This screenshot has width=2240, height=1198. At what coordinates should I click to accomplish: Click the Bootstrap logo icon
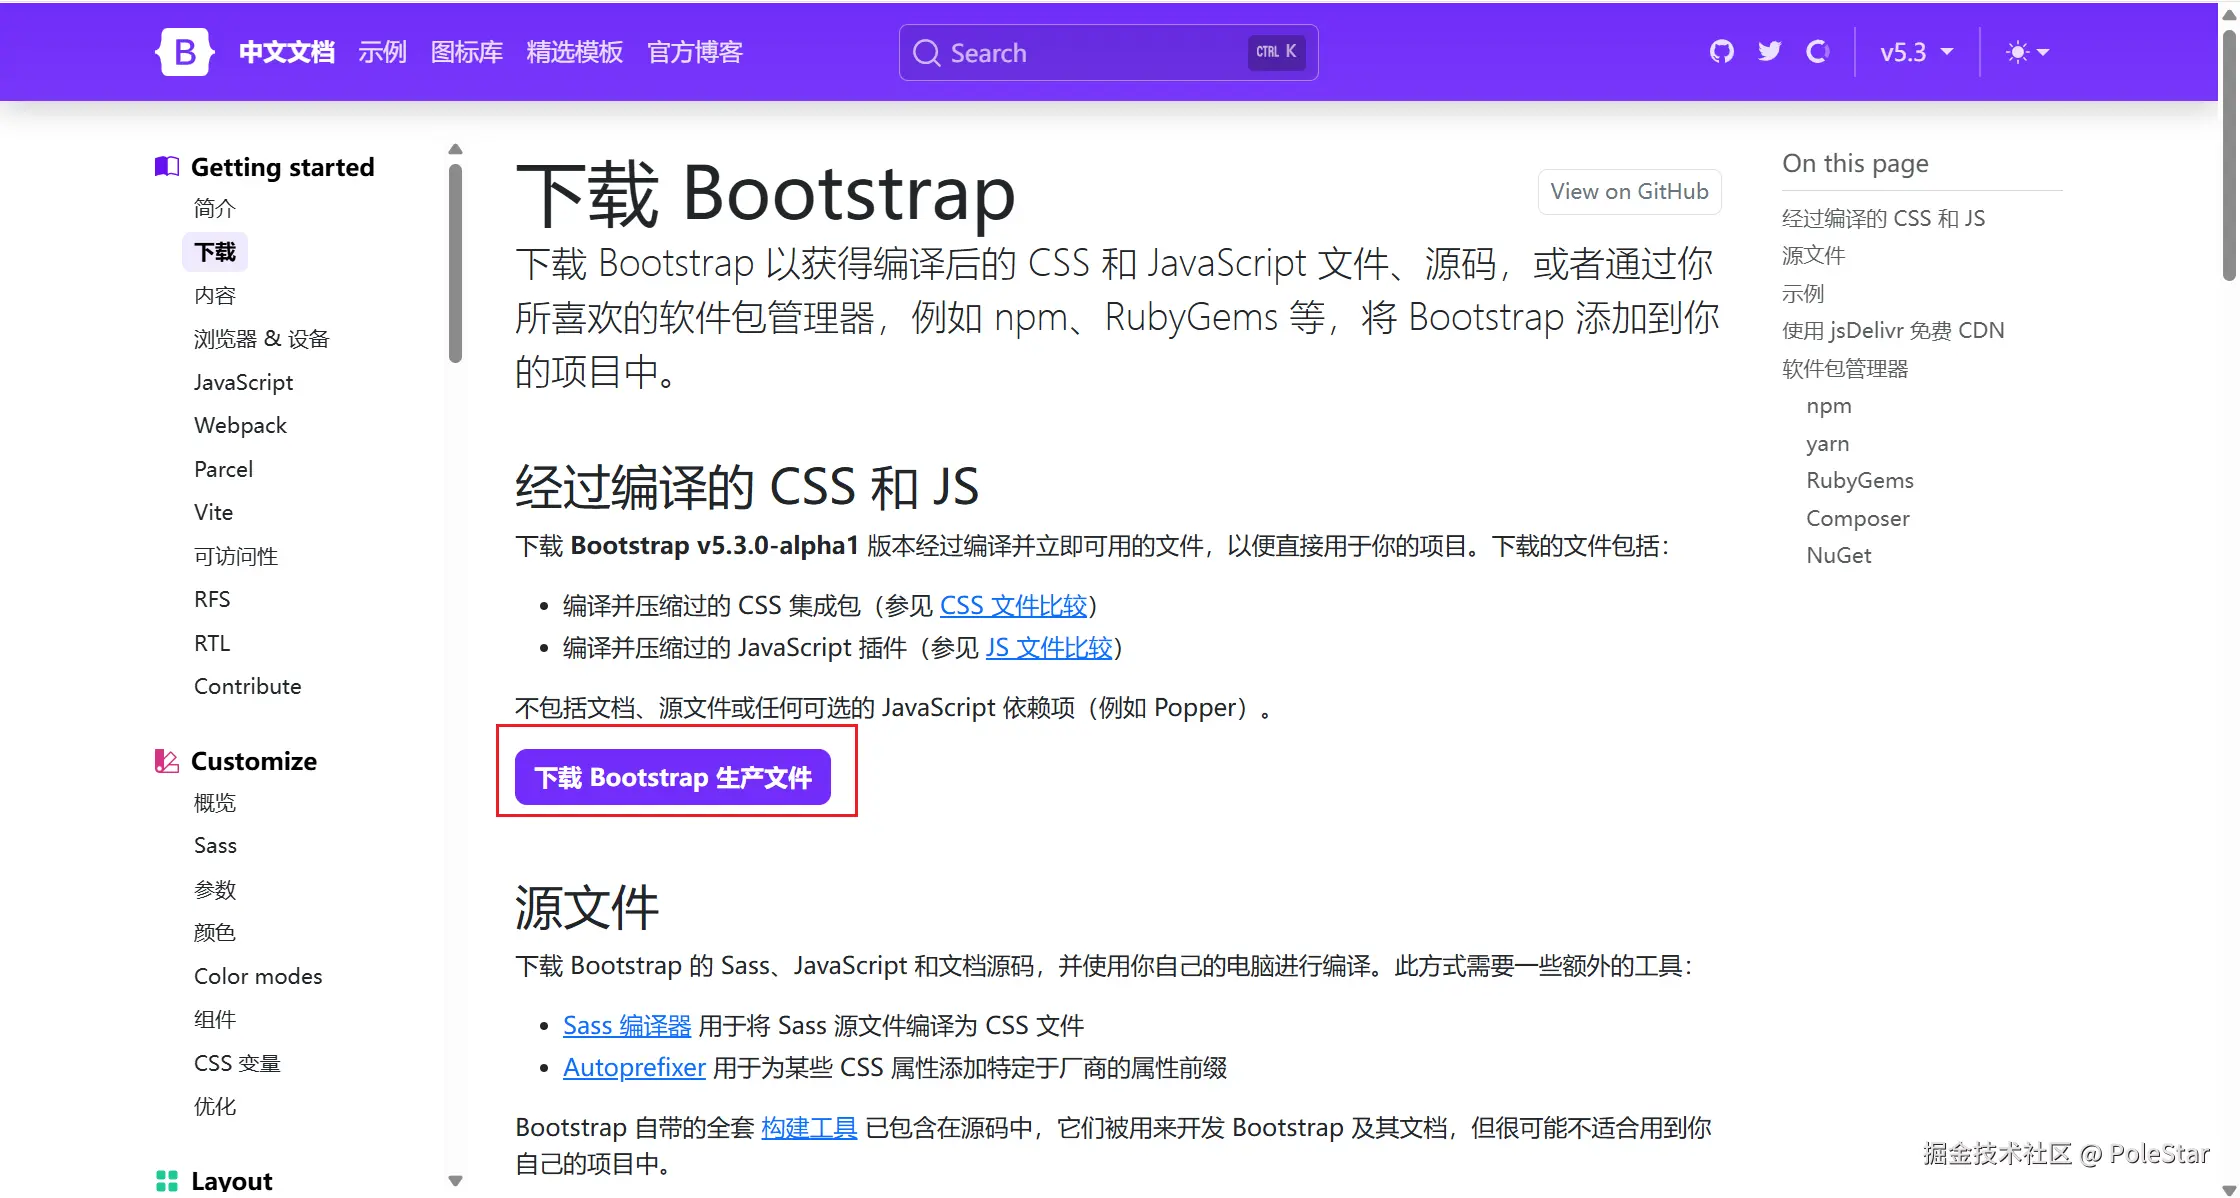185,52
